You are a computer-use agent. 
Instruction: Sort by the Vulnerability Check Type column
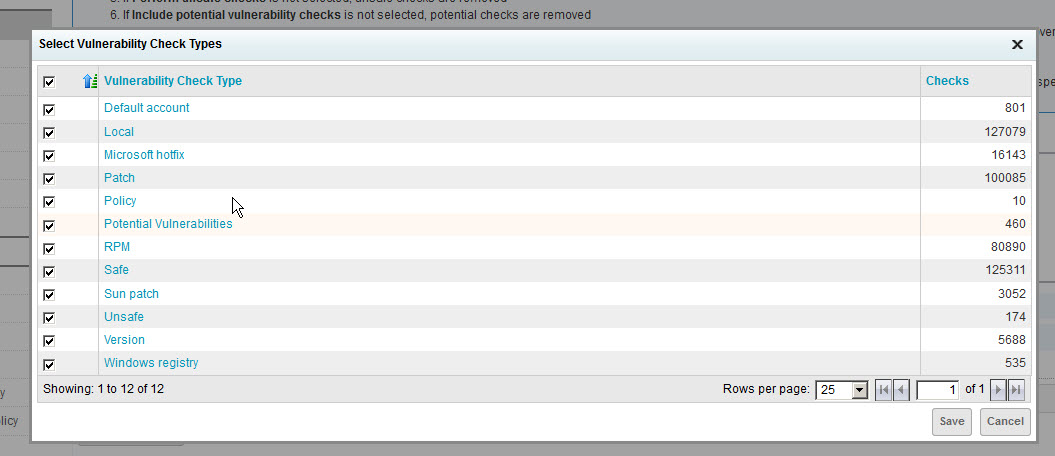click(x=173, y=81)
